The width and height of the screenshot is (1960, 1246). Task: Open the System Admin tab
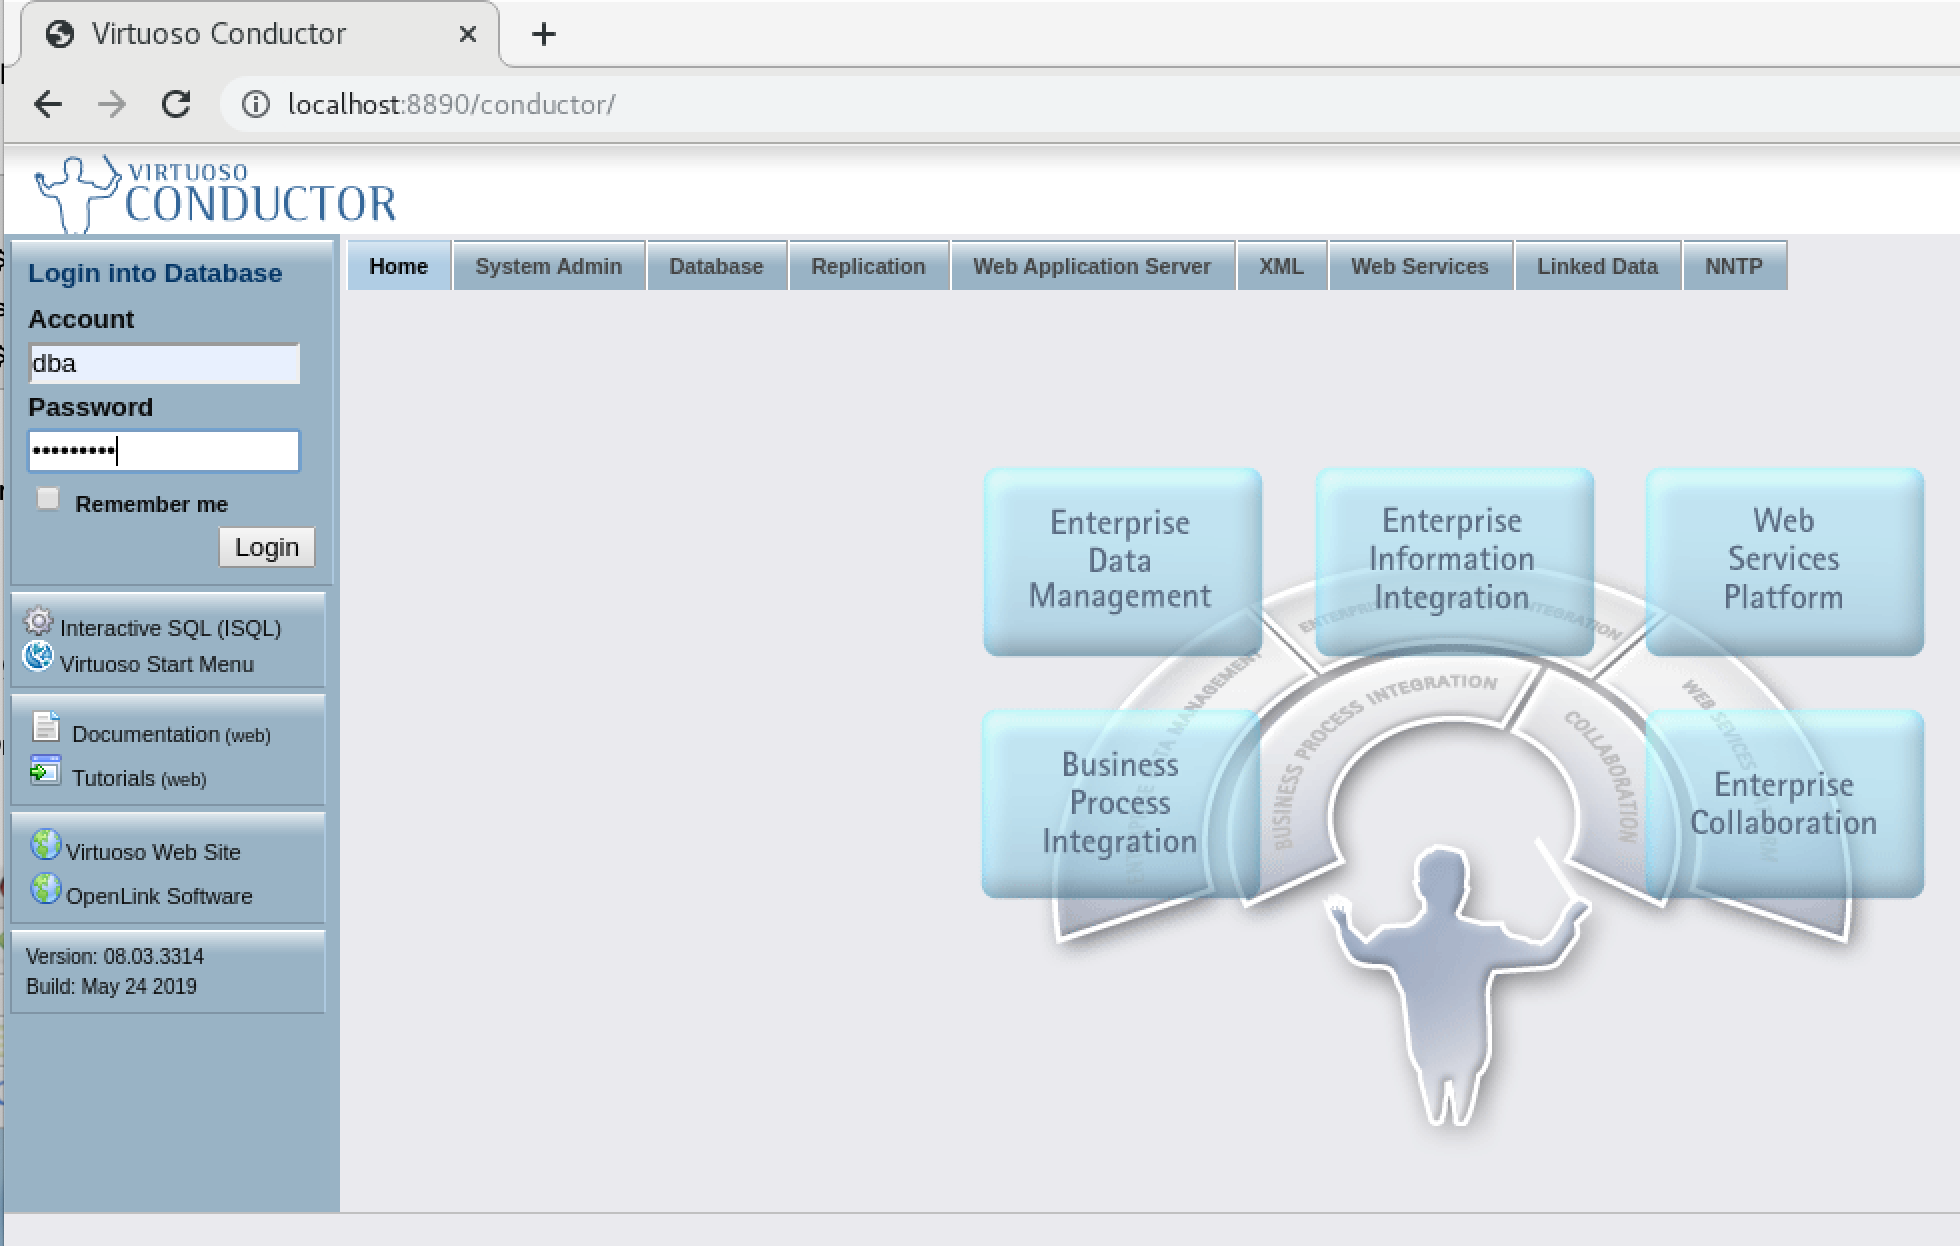(x=549, y=267)
